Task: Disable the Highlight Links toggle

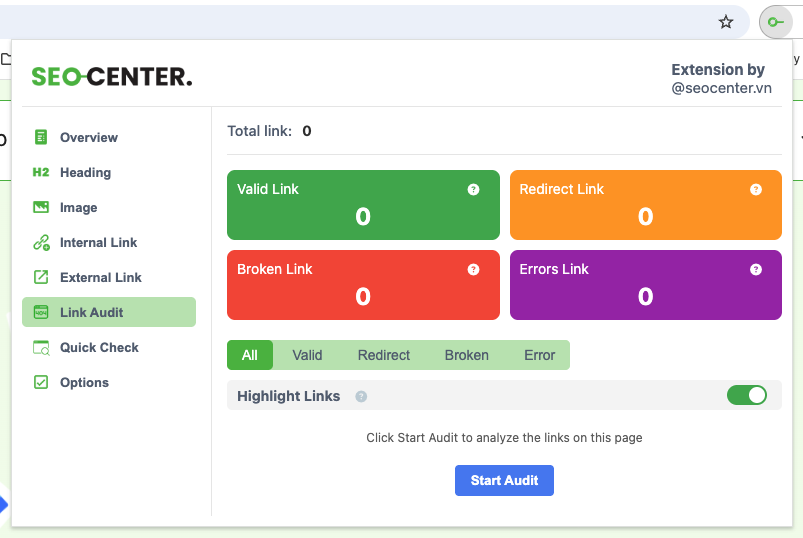Action: point(747,395)
